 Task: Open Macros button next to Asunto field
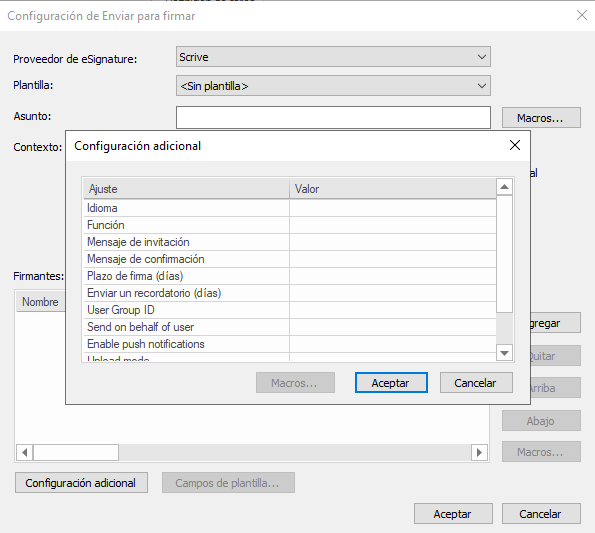(x=541, y=118)
